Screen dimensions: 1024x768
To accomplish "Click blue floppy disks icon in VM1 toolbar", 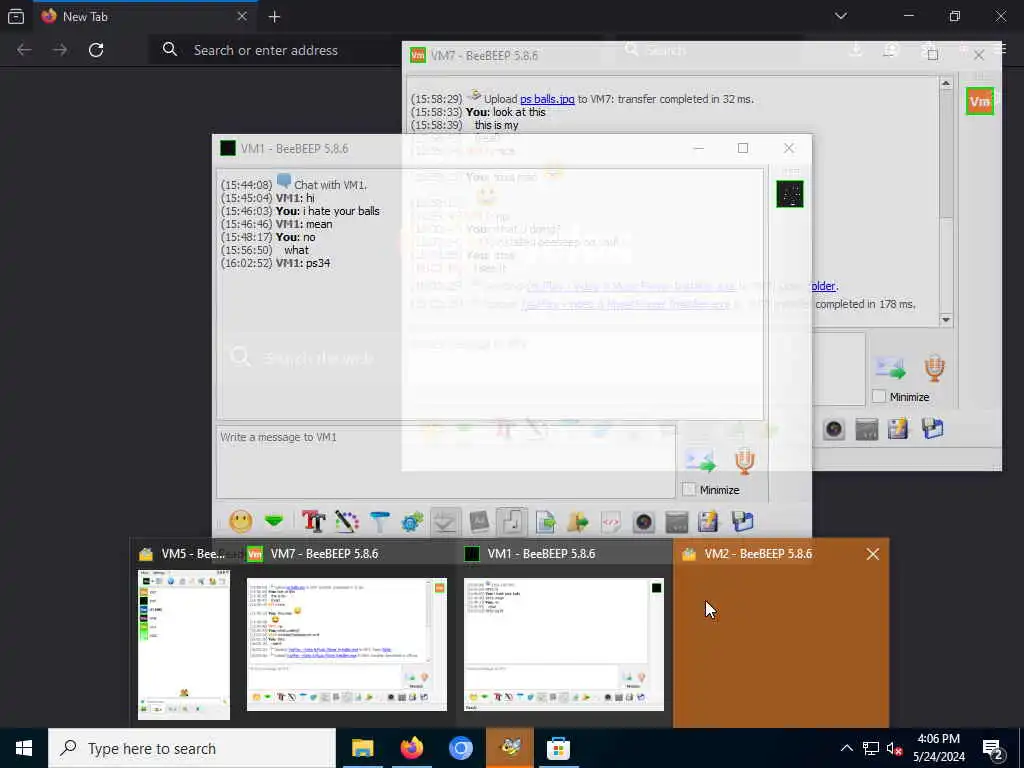I will [742, 521].
